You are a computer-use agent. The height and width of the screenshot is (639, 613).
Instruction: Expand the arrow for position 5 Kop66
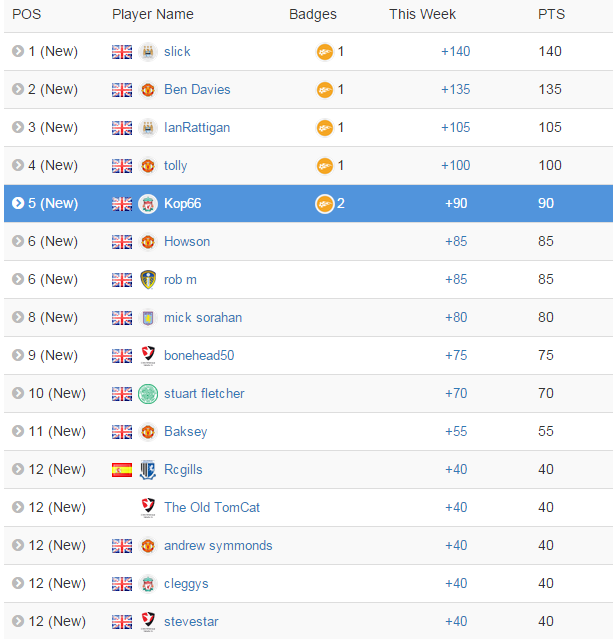(x=18, y=204)
